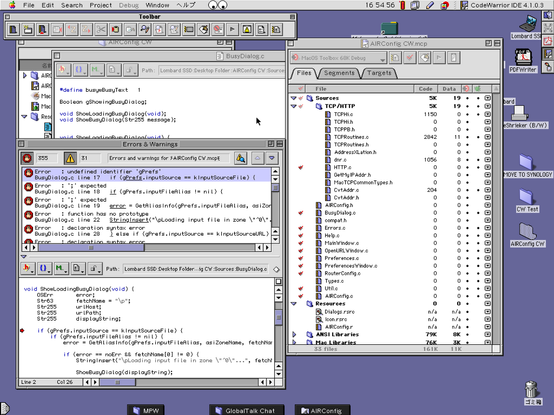Collapse the Resources group
Viewport: 554px width, 415px height.
(294, 304)
